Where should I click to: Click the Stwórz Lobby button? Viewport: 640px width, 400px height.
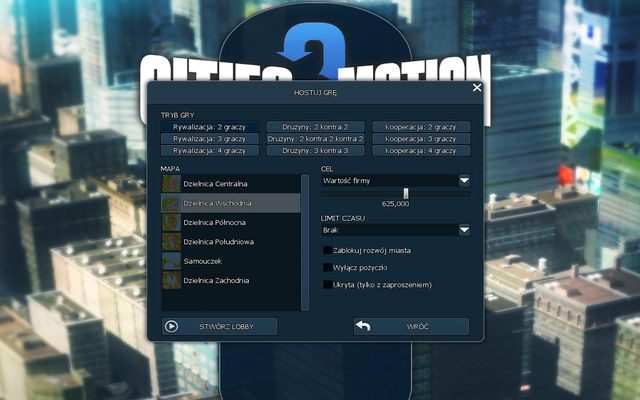220,327
